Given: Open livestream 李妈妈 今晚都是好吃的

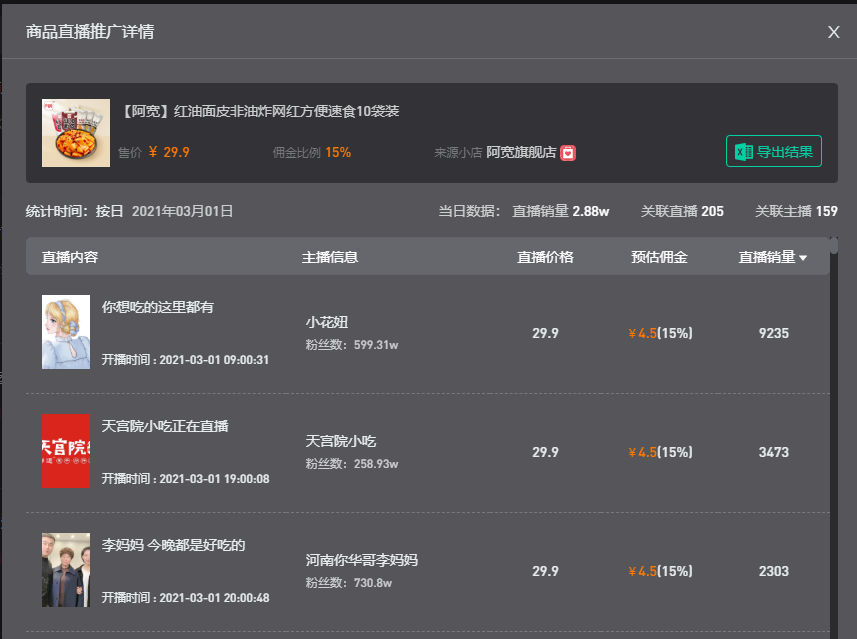Looking at the screenshot, I should click(173, 545).
